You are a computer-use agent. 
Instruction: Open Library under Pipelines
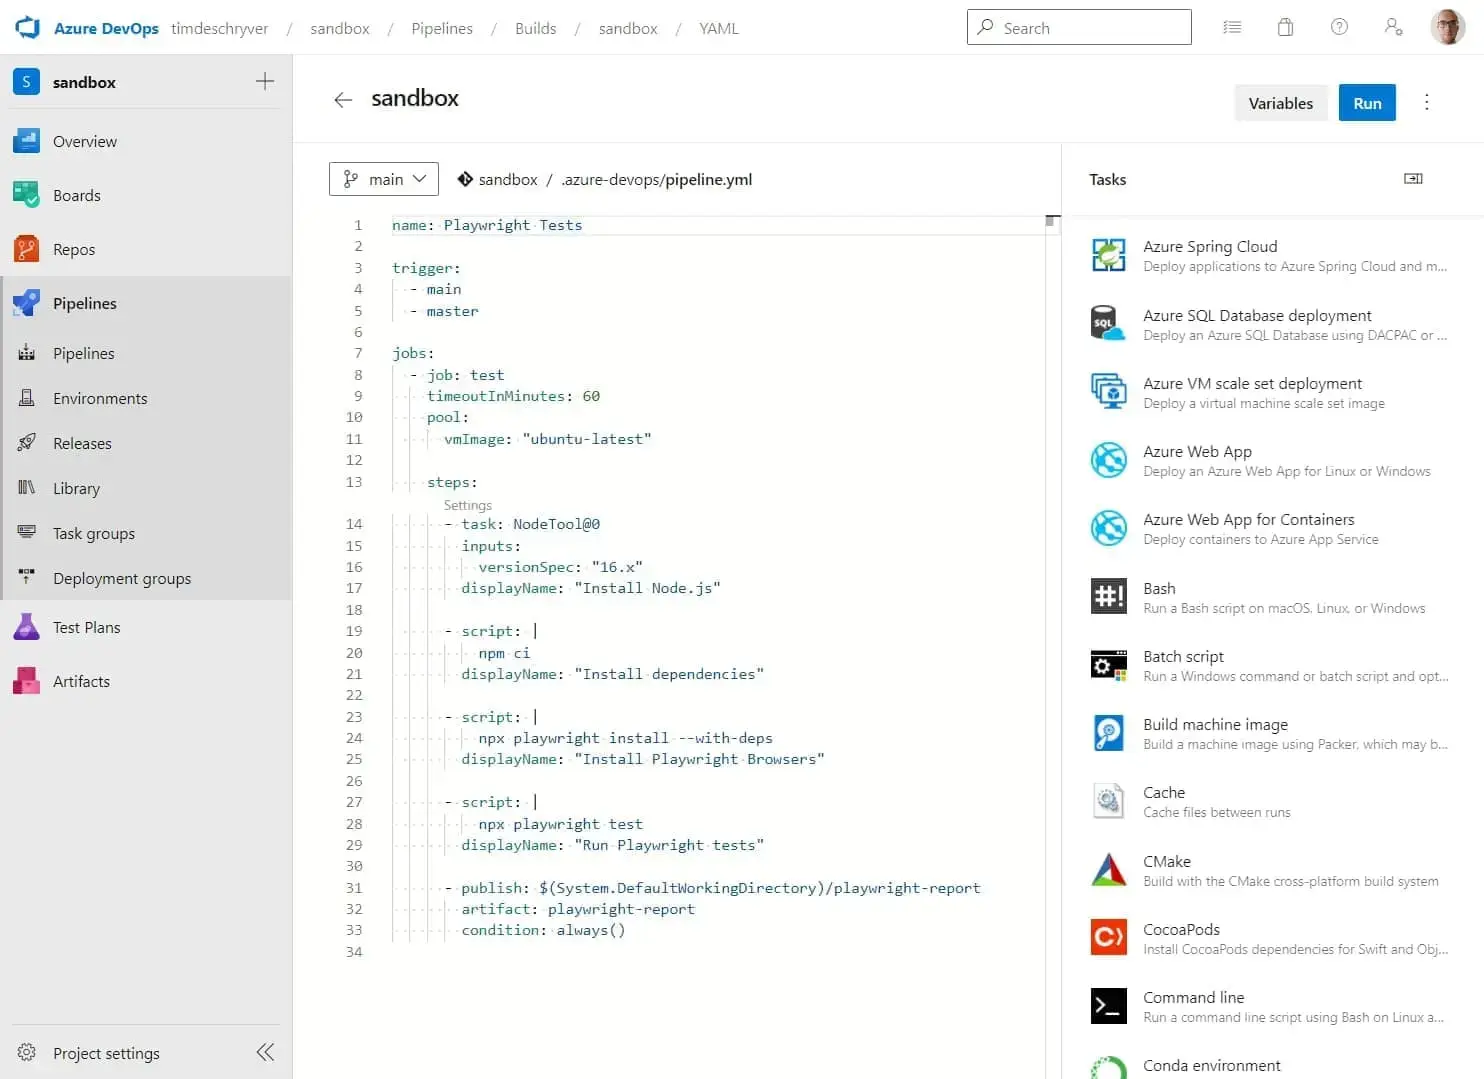pos(146,488)
